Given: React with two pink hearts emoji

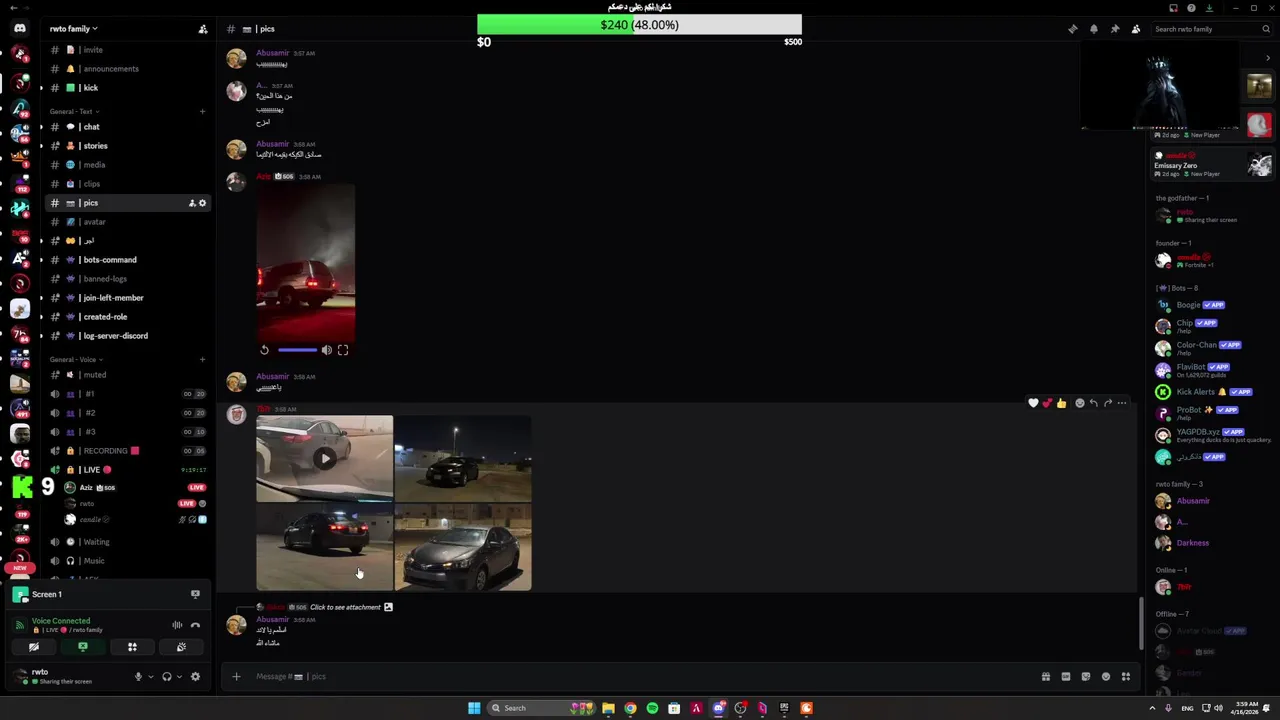Looking at the screenshot, I should pyautogui.click(x=1047, y=403).
